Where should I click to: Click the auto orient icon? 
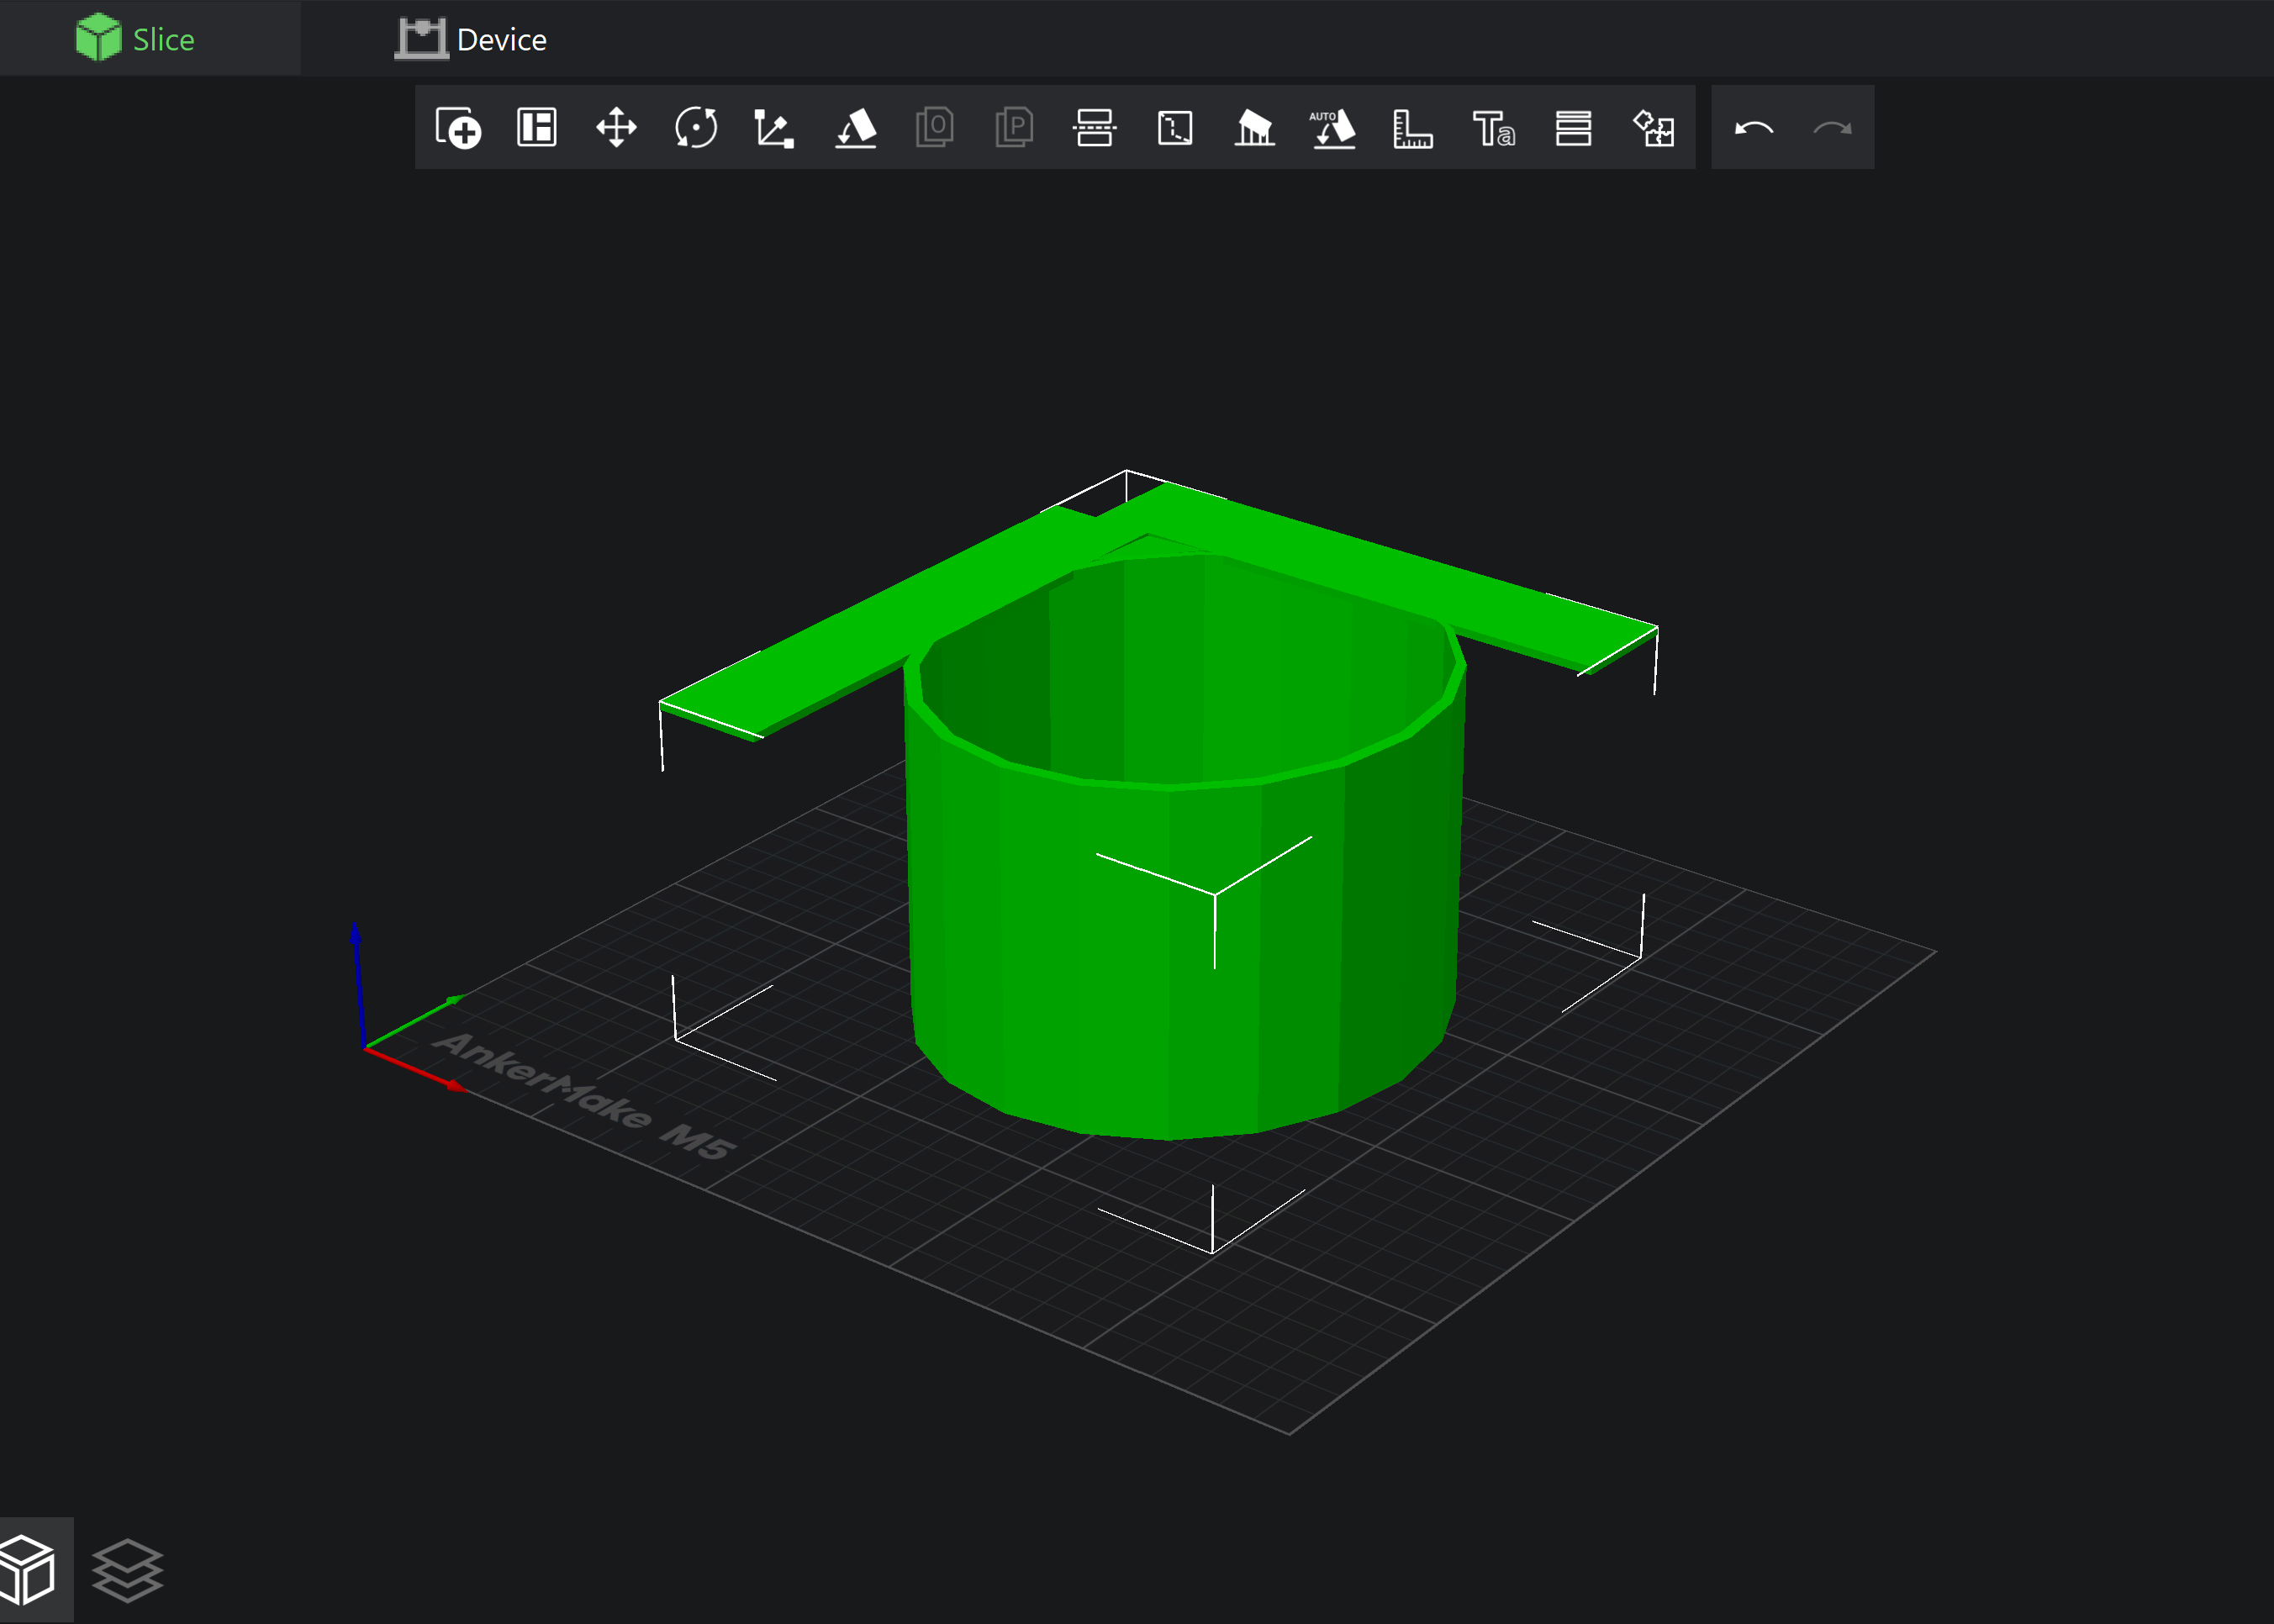1333,128
